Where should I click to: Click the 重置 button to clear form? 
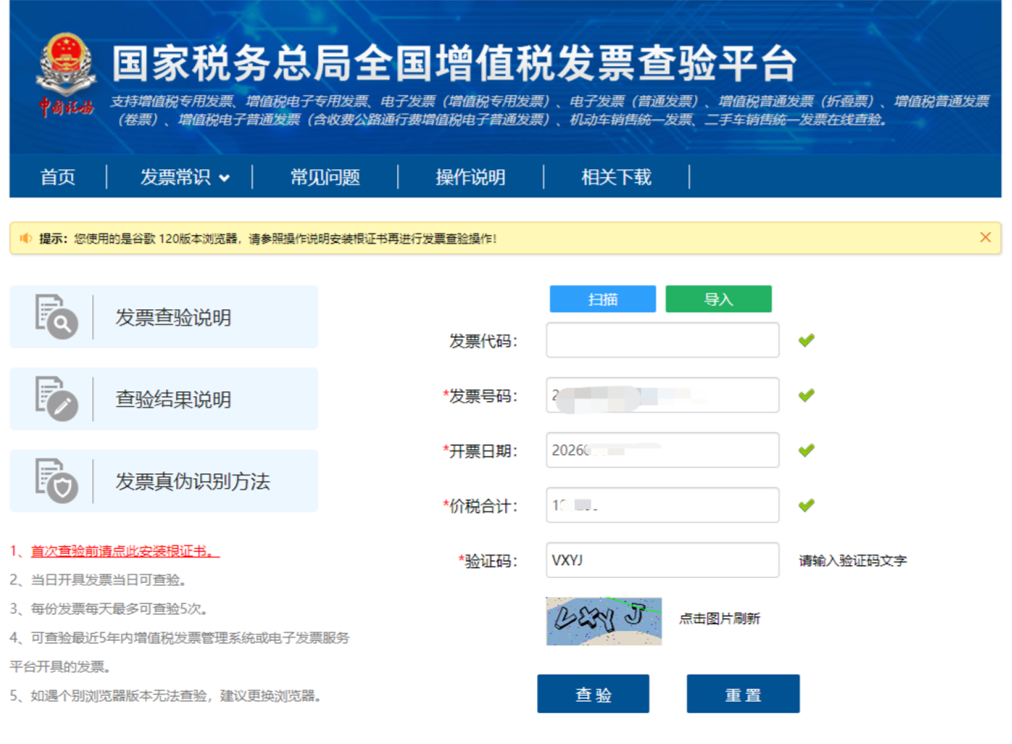(x=743, y=694)
